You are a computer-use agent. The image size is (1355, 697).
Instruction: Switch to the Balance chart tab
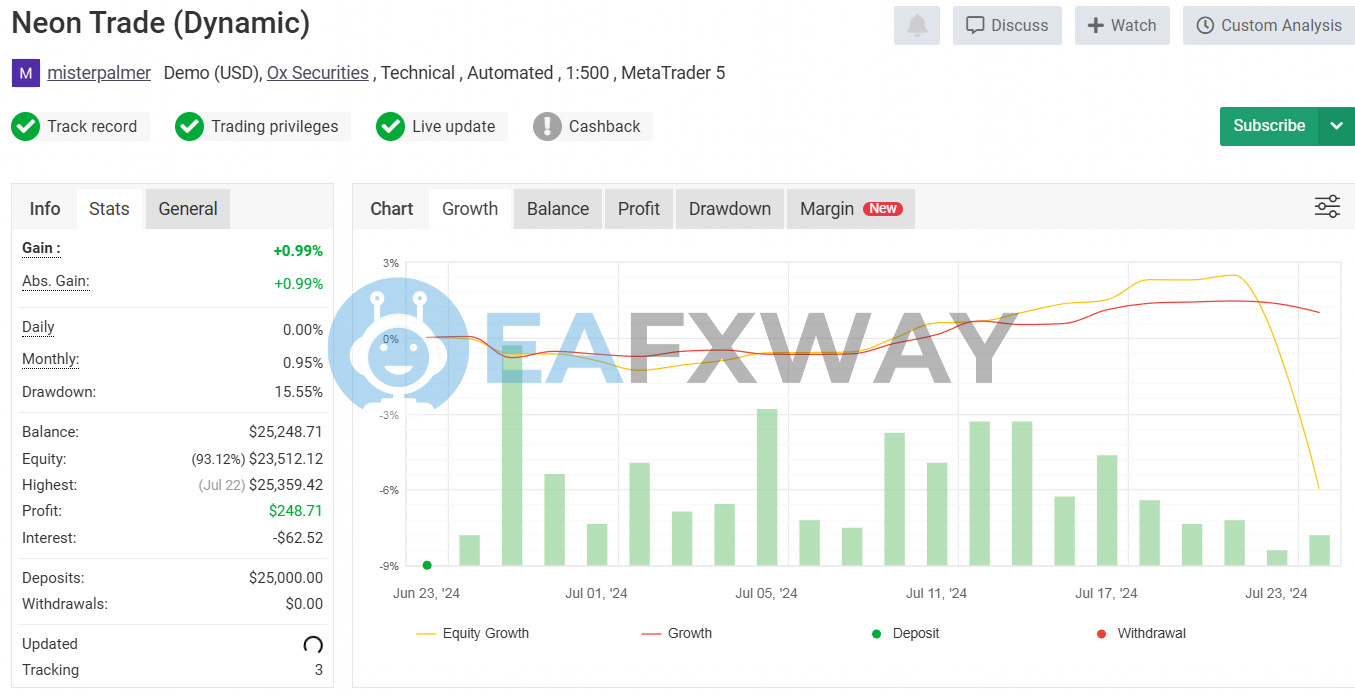[558, 209]
